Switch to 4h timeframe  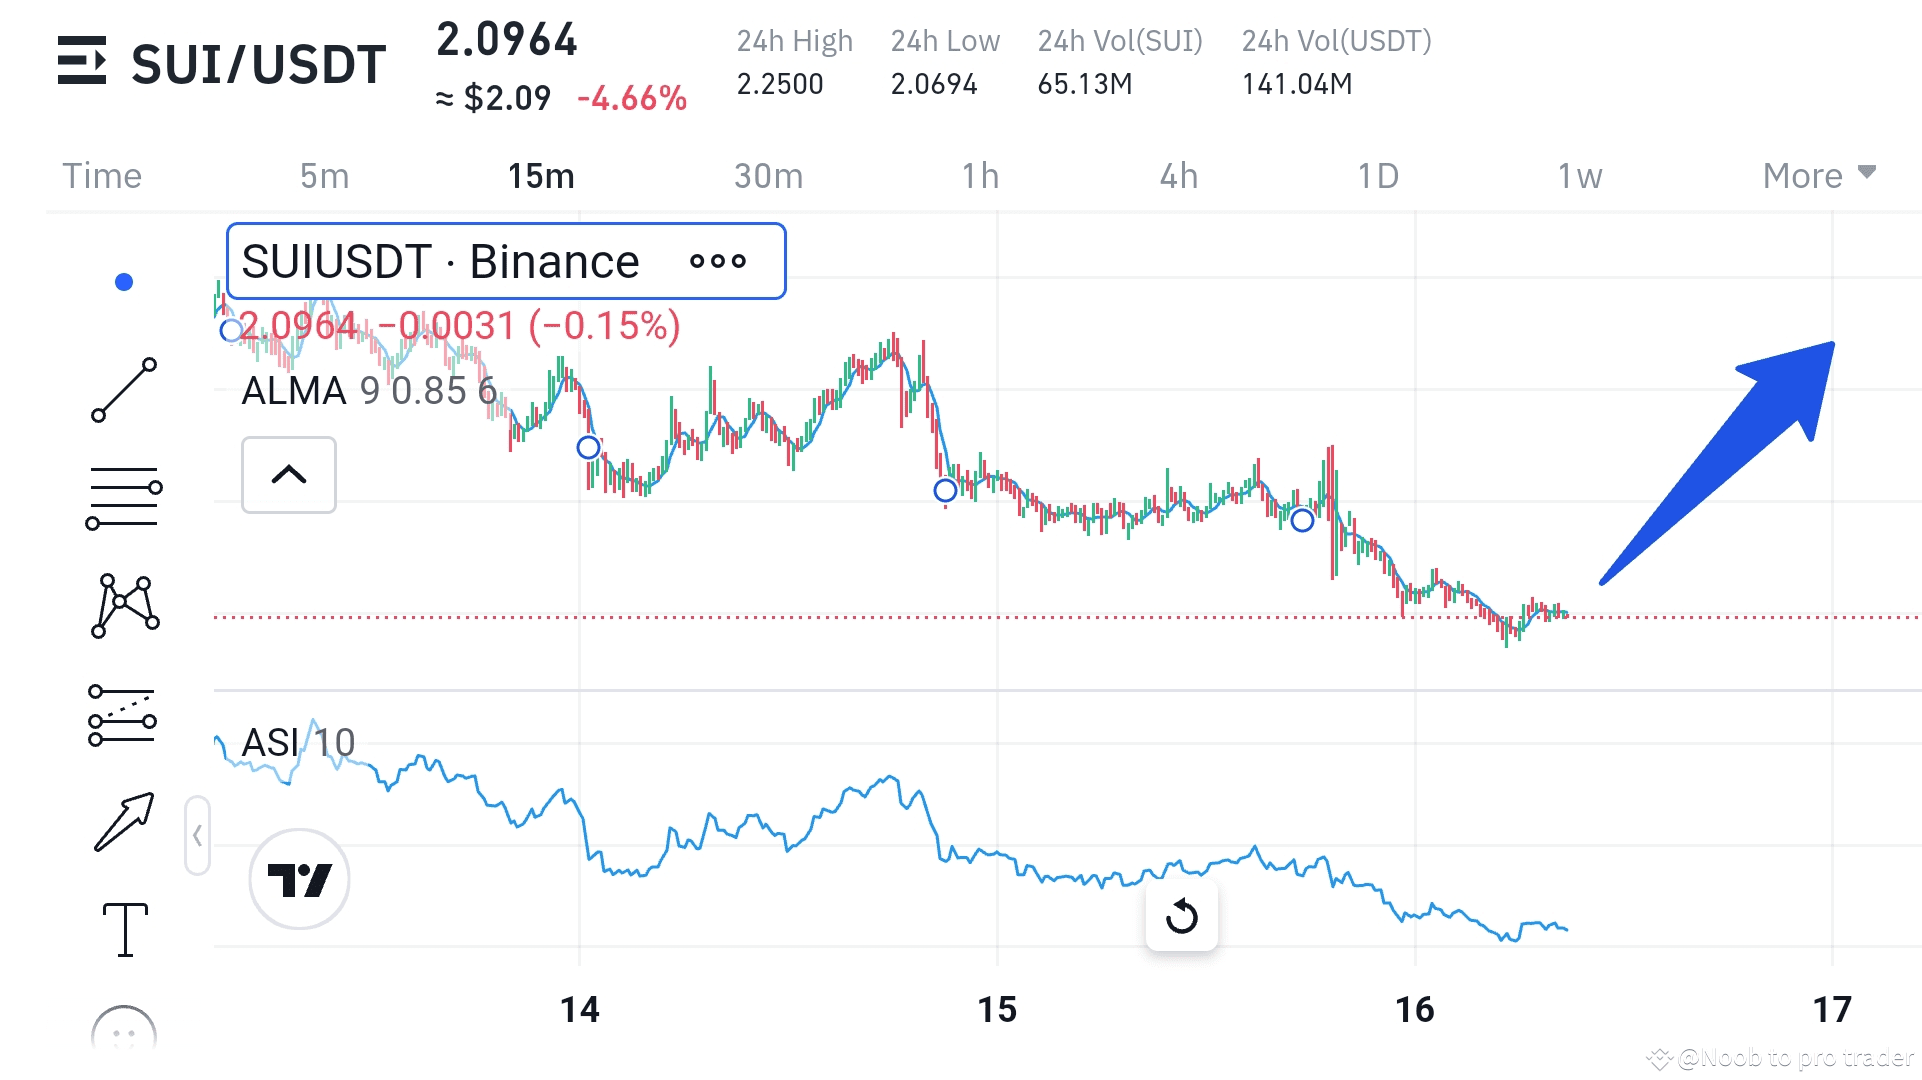1178,175
